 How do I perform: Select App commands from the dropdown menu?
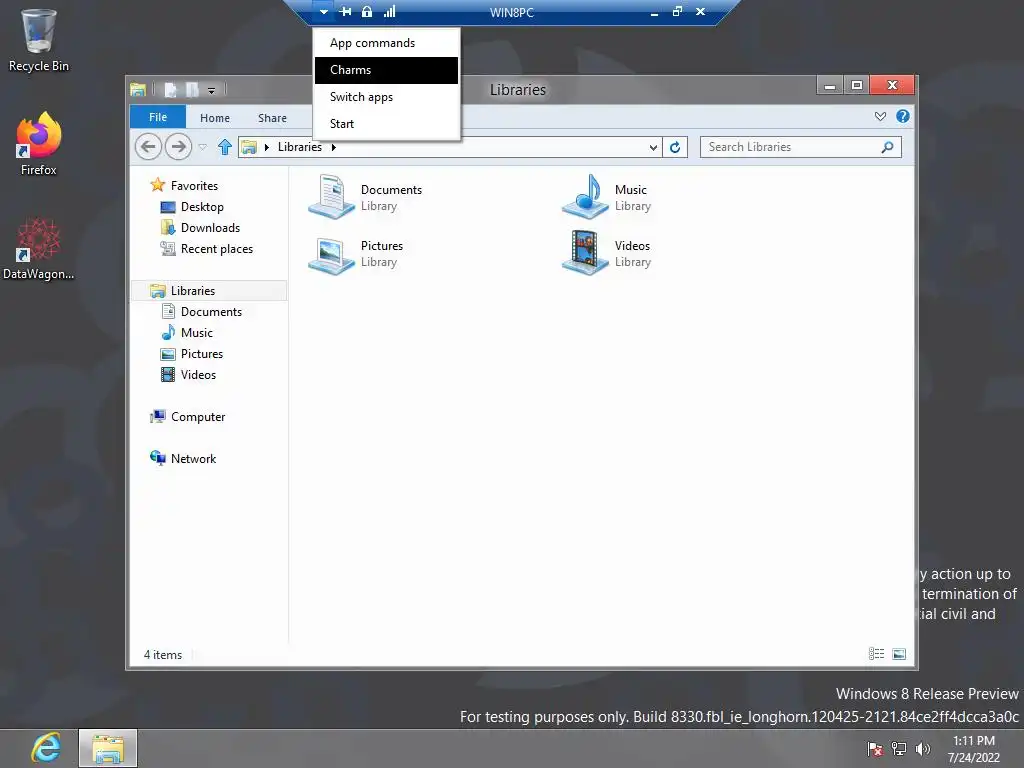click(386, 43)
